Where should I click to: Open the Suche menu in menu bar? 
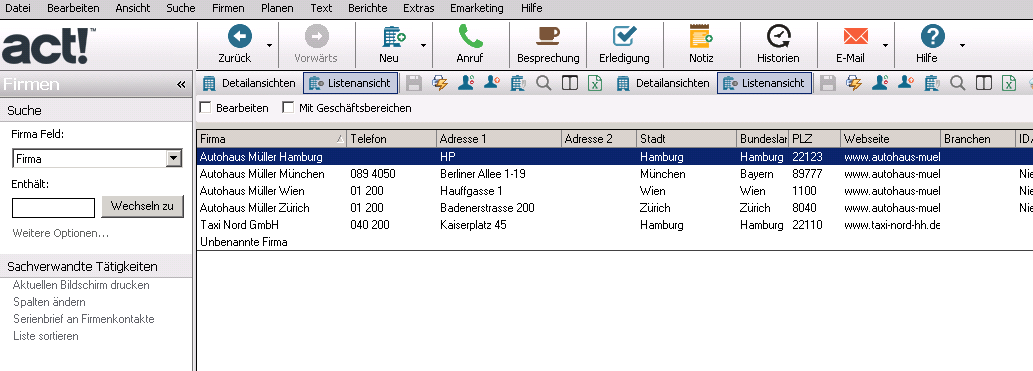(181, 8)
